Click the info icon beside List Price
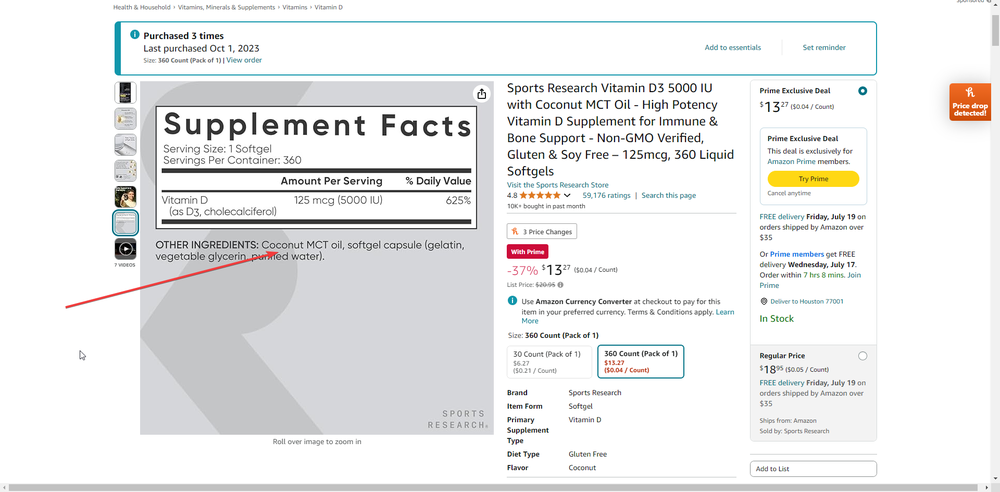This screenshot has height=492, width=1000. tap(560, 285)
